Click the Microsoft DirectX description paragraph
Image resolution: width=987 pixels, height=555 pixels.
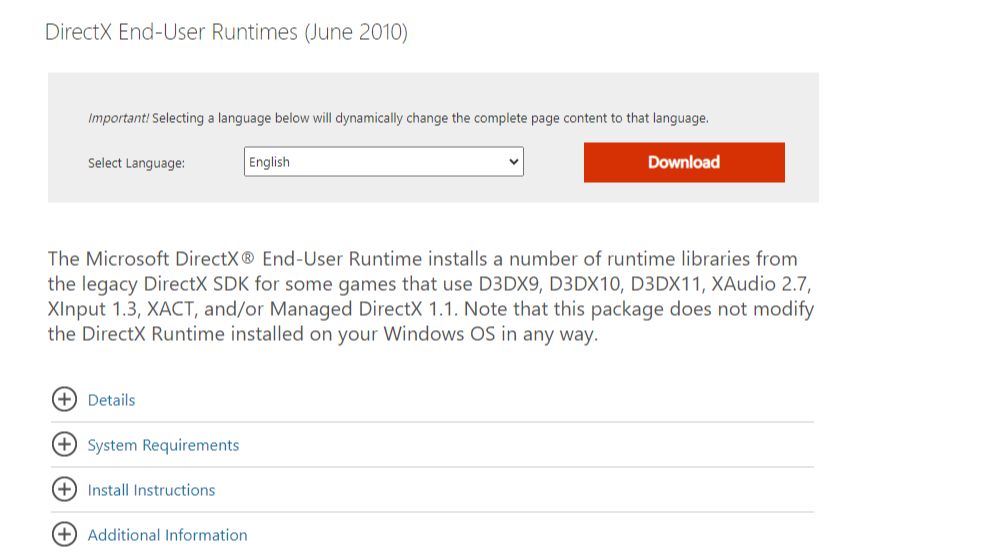tap(431, 296)
